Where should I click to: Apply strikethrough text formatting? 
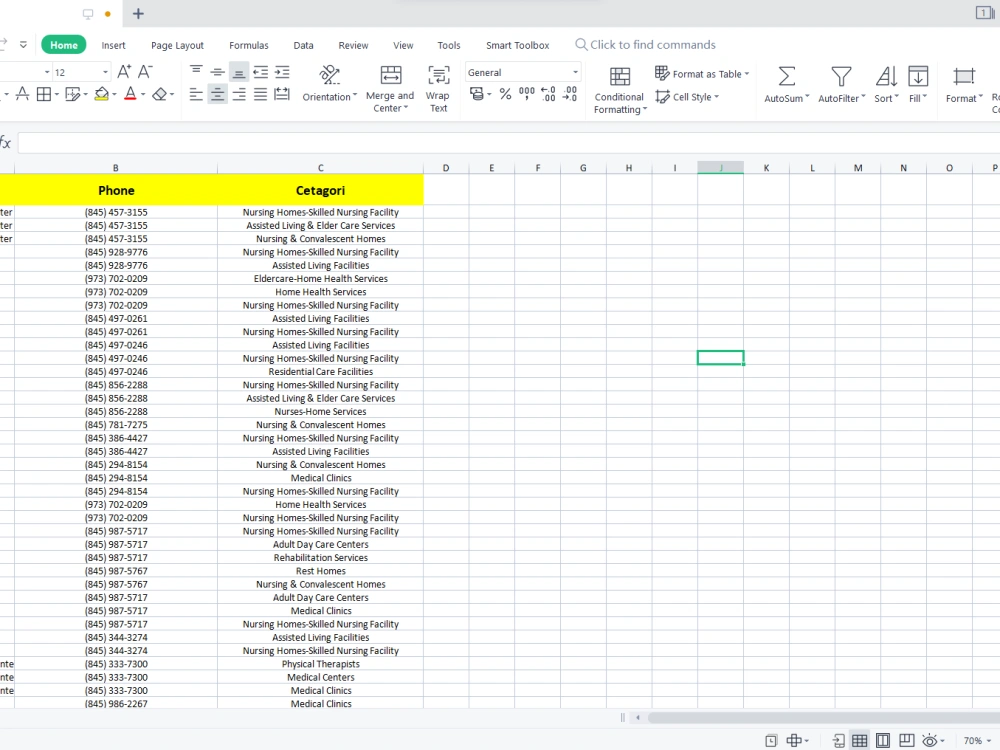pyautogui.click(x=22, y=94)
